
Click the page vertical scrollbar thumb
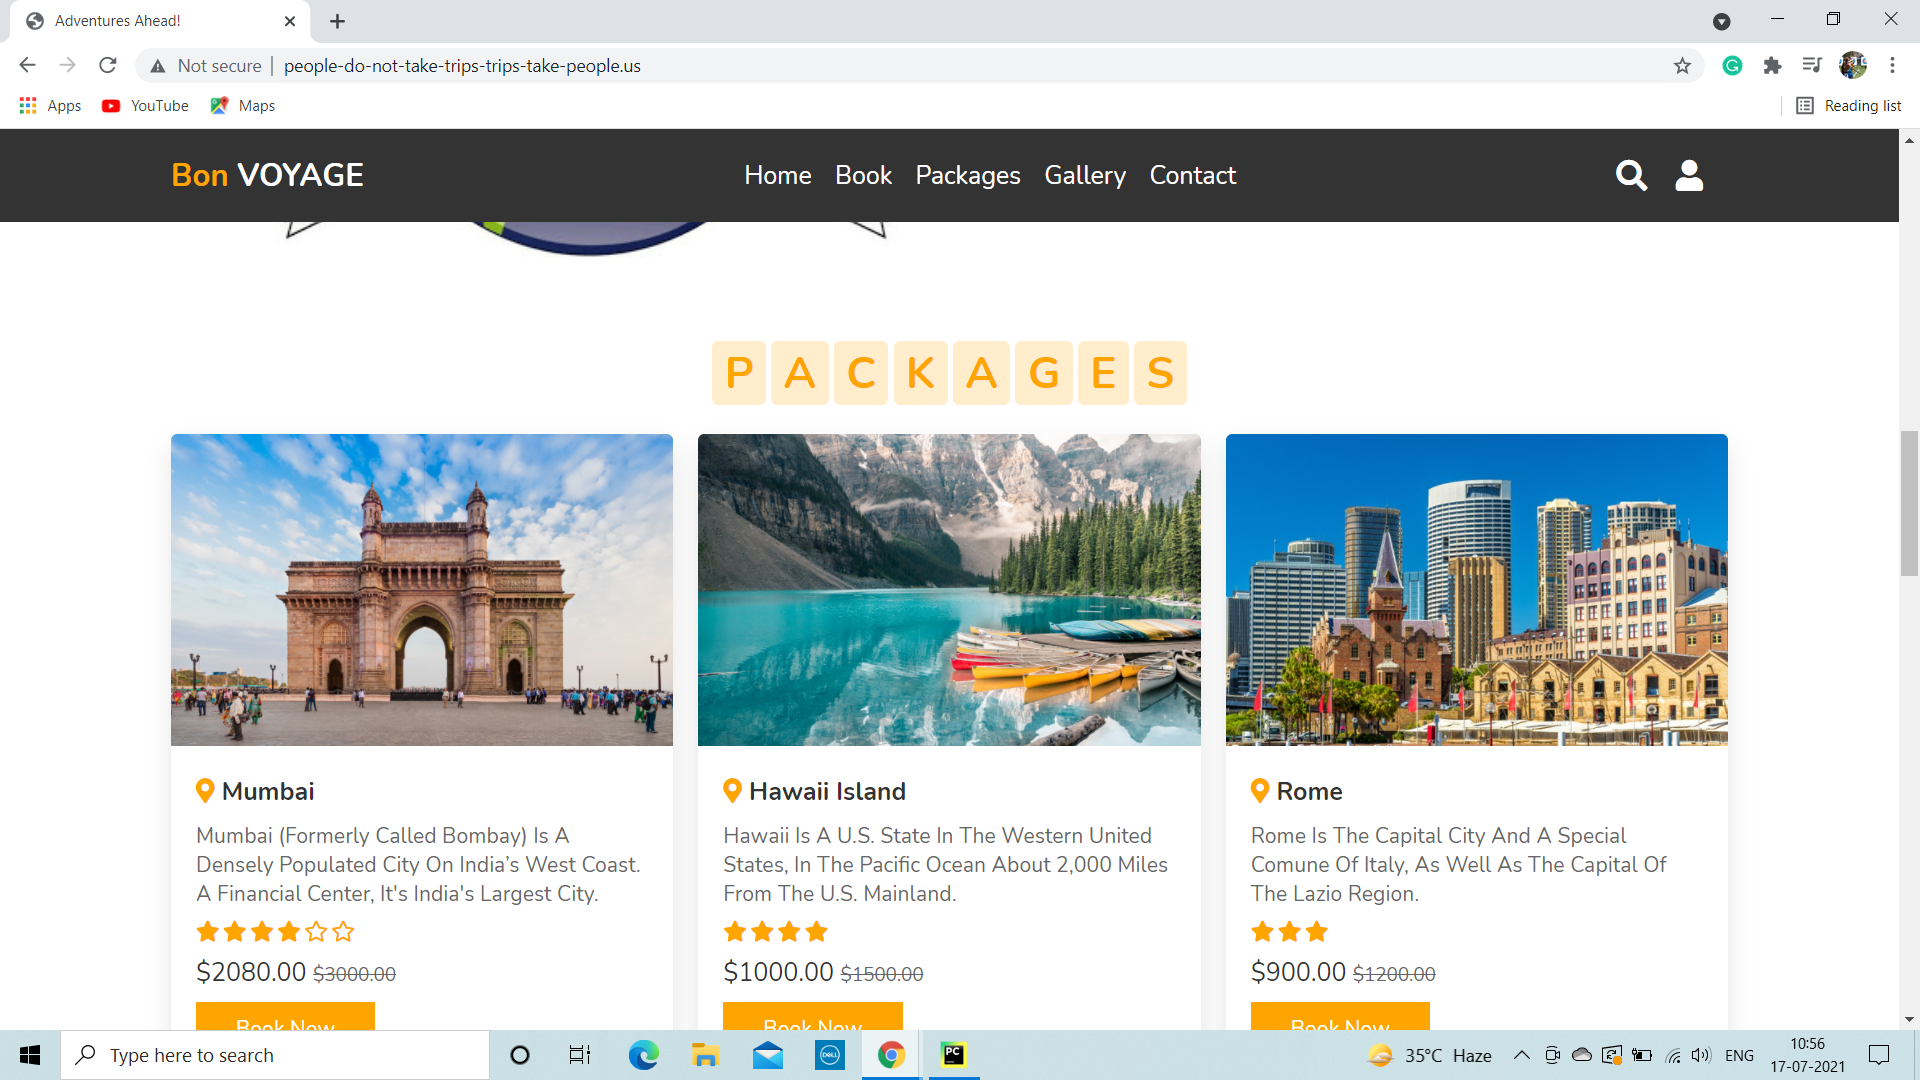pyautogui.click(x=1909, y=503)
